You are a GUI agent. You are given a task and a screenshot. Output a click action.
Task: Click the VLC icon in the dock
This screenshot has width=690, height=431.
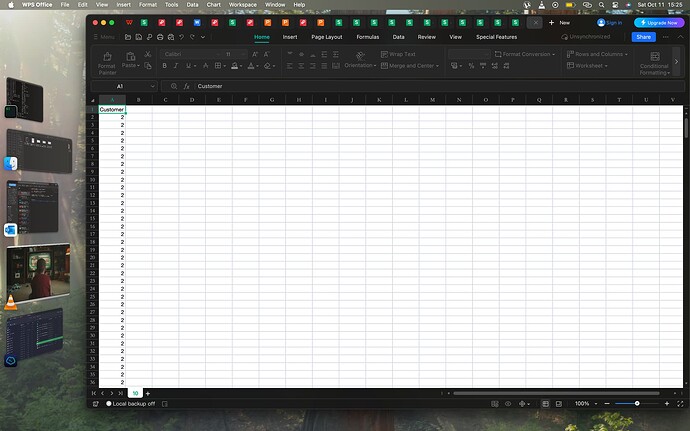(11, 302)
